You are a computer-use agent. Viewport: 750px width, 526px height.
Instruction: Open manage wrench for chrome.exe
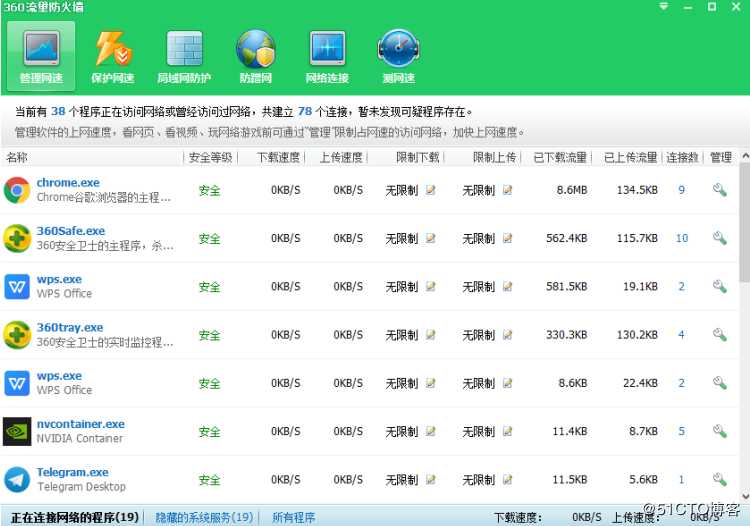(x=719, y=190)
